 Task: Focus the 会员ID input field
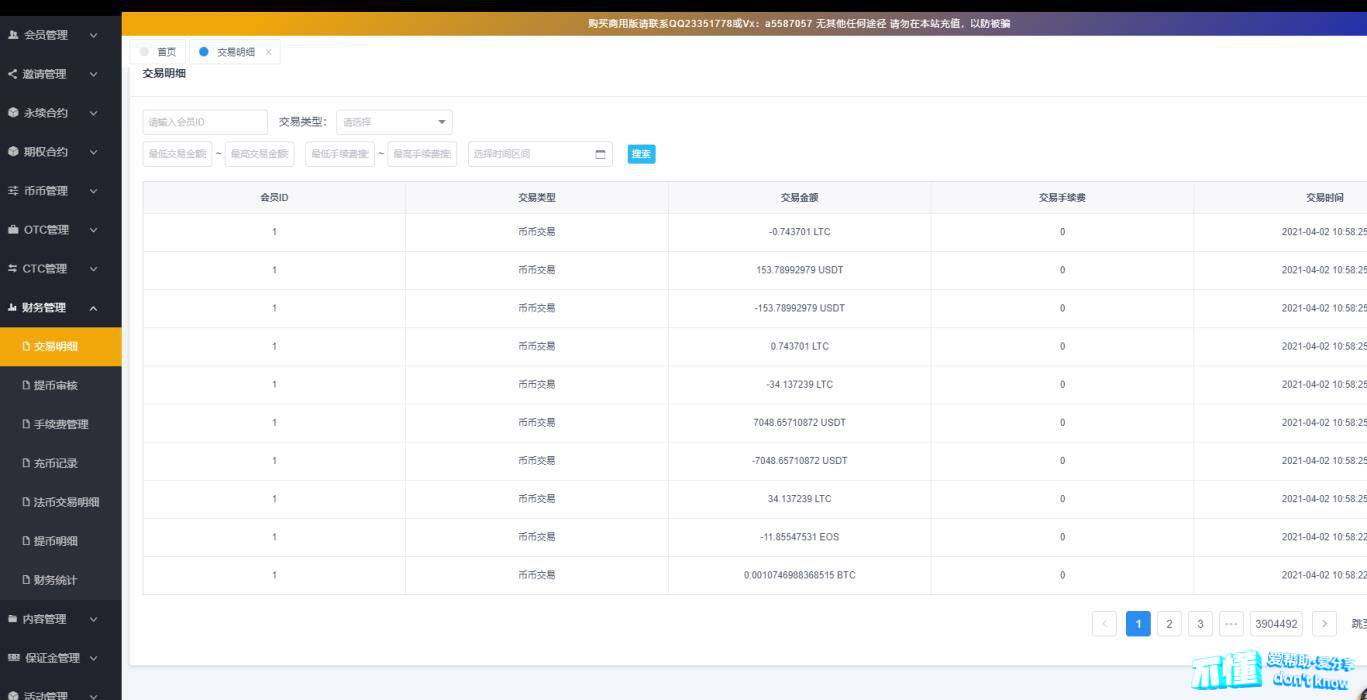click(x=205, y=122)
